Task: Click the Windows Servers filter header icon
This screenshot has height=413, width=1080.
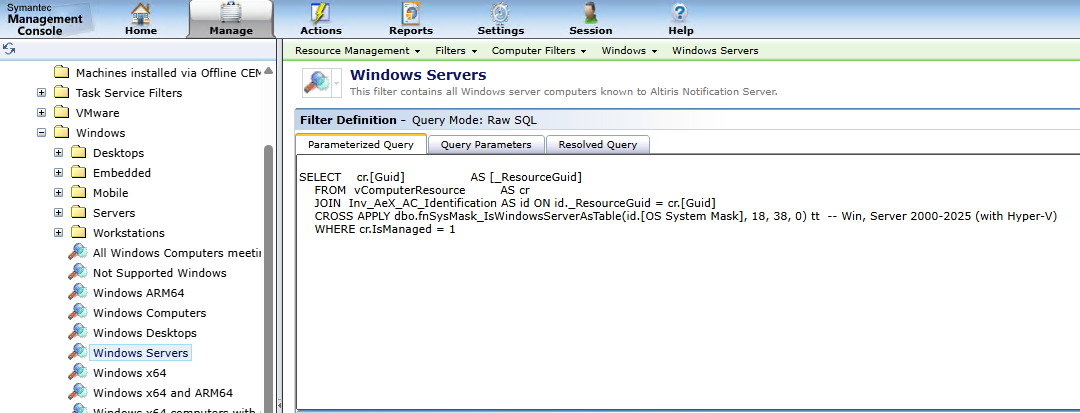Action: click(x=316, y=82)
